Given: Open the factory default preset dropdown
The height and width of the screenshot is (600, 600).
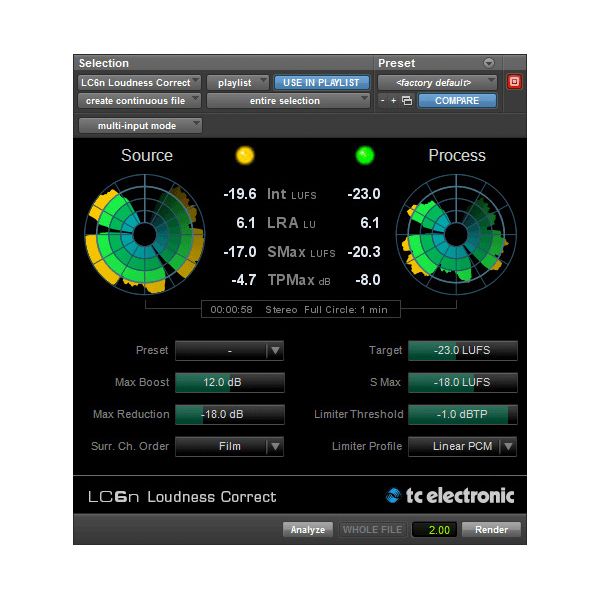Looking at the screenshot, I should 437,83.
